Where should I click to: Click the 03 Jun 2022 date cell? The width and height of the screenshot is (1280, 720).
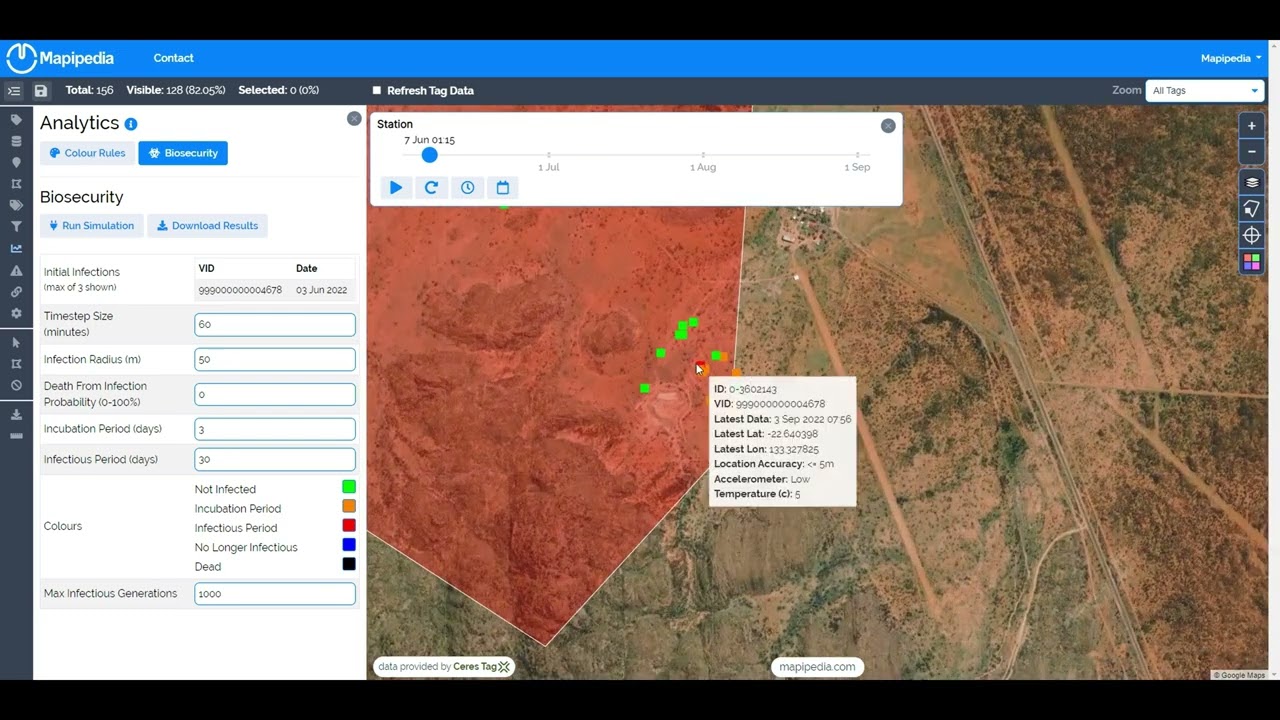click(x=322, y=290)
